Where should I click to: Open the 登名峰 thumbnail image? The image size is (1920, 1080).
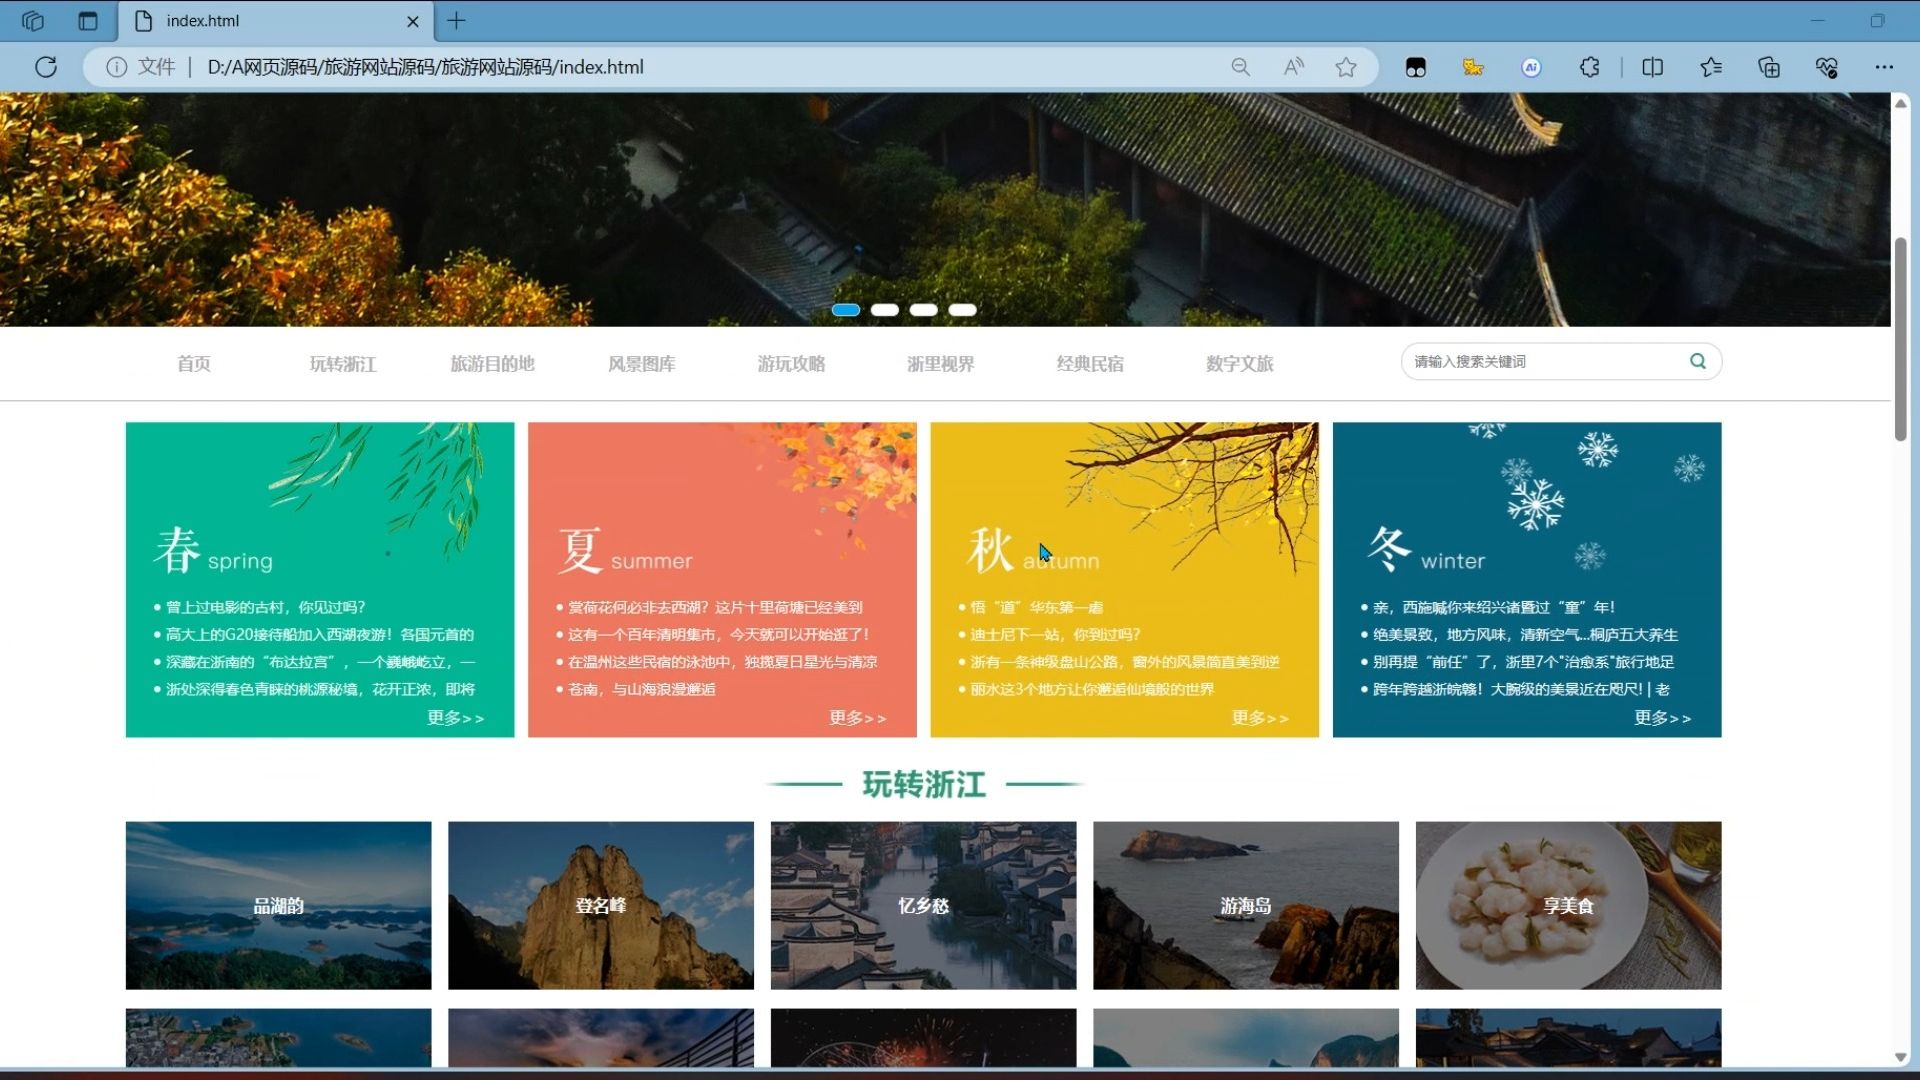[600, 905]
